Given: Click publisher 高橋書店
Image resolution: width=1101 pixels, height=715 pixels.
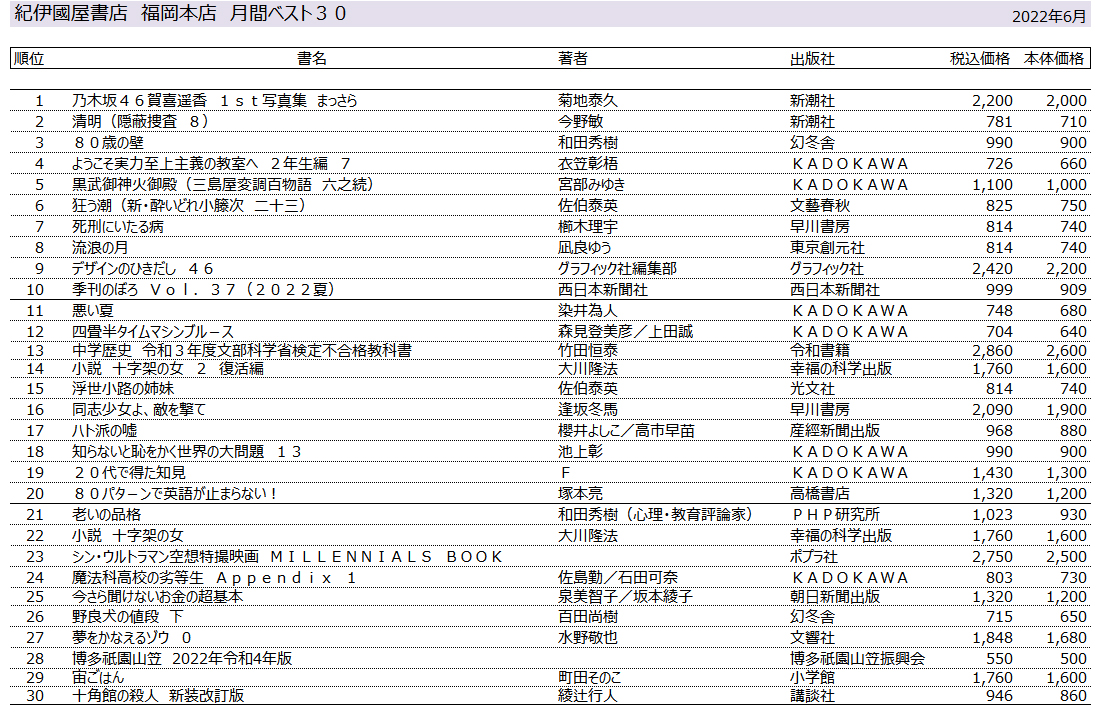Looking at the screenshot, I should coord(819,493).
